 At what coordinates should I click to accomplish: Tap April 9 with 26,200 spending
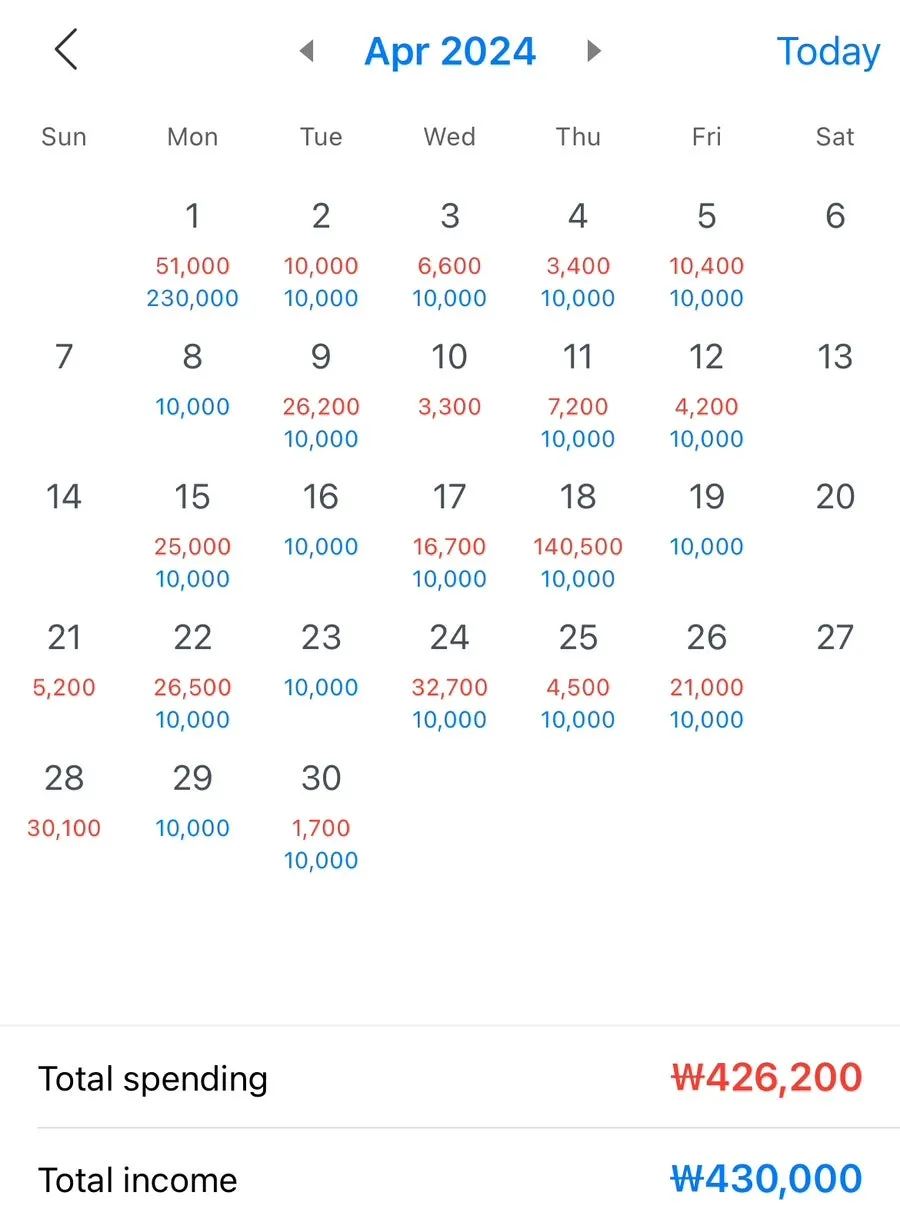[x=321, y=392]
